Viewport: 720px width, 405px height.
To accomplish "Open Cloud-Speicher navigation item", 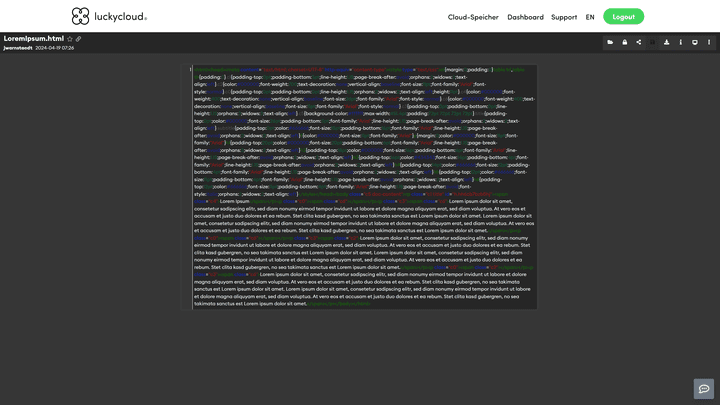I will point(473,17).
